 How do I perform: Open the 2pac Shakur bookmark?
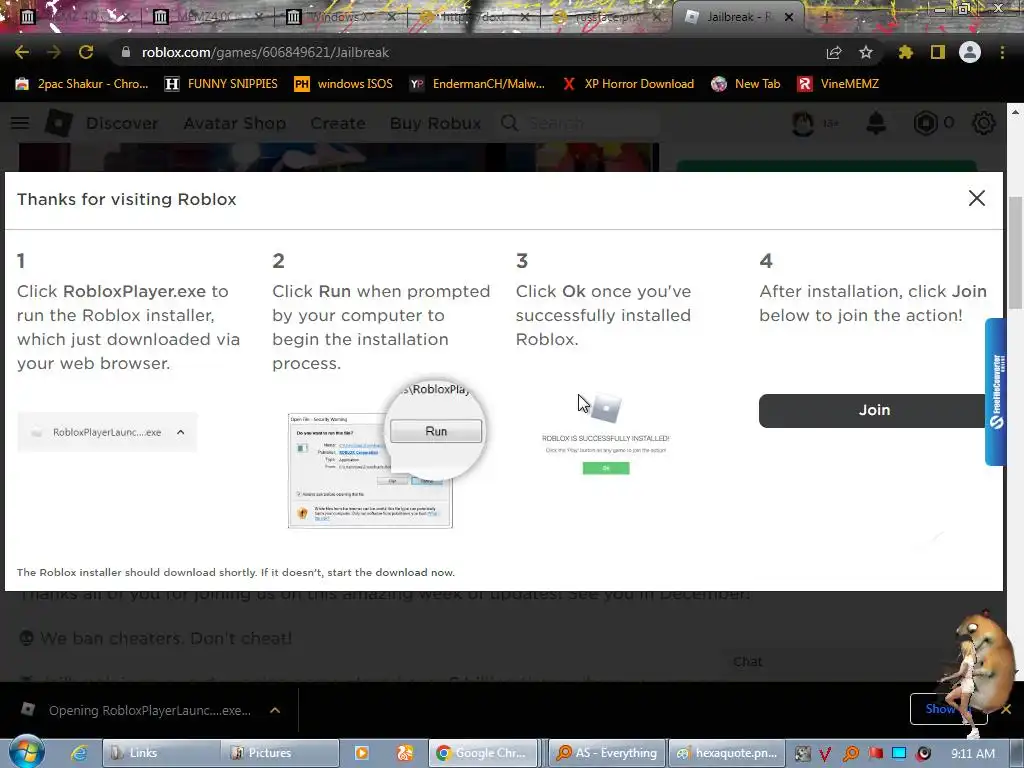coord(82,84)
